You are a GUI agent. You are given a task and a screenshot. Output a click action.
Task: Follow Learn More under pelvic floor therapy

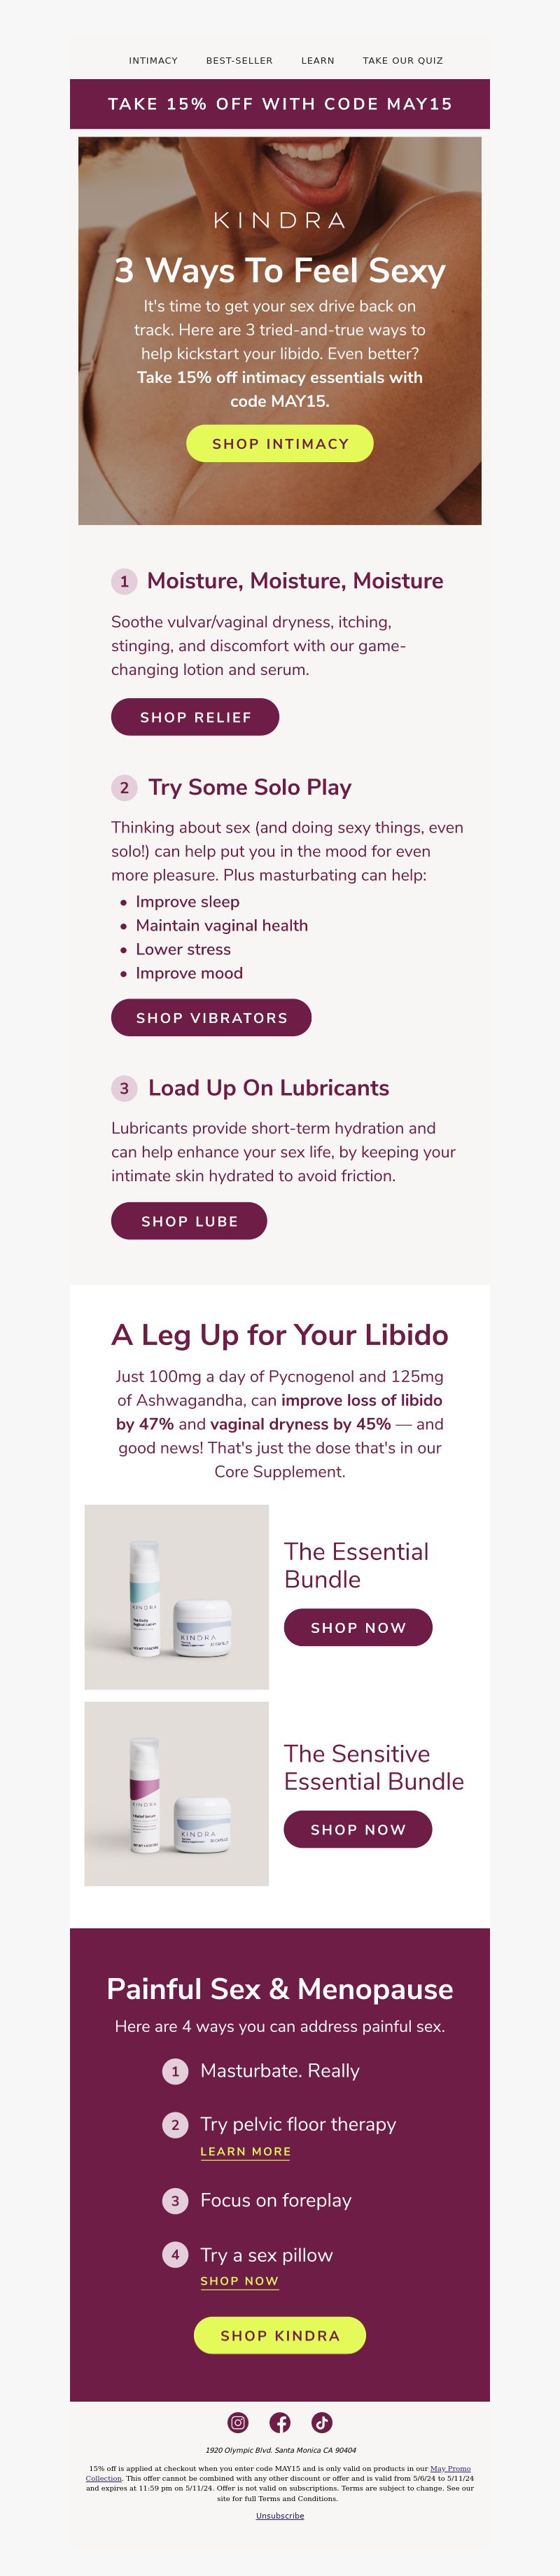[245, 2151]
